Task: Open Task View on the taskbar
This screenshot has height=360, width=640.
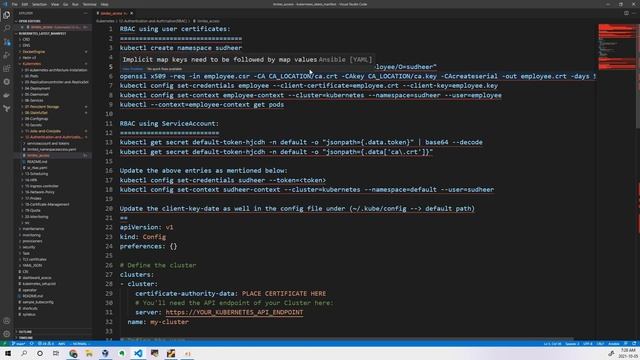Action: pos(56,353)
